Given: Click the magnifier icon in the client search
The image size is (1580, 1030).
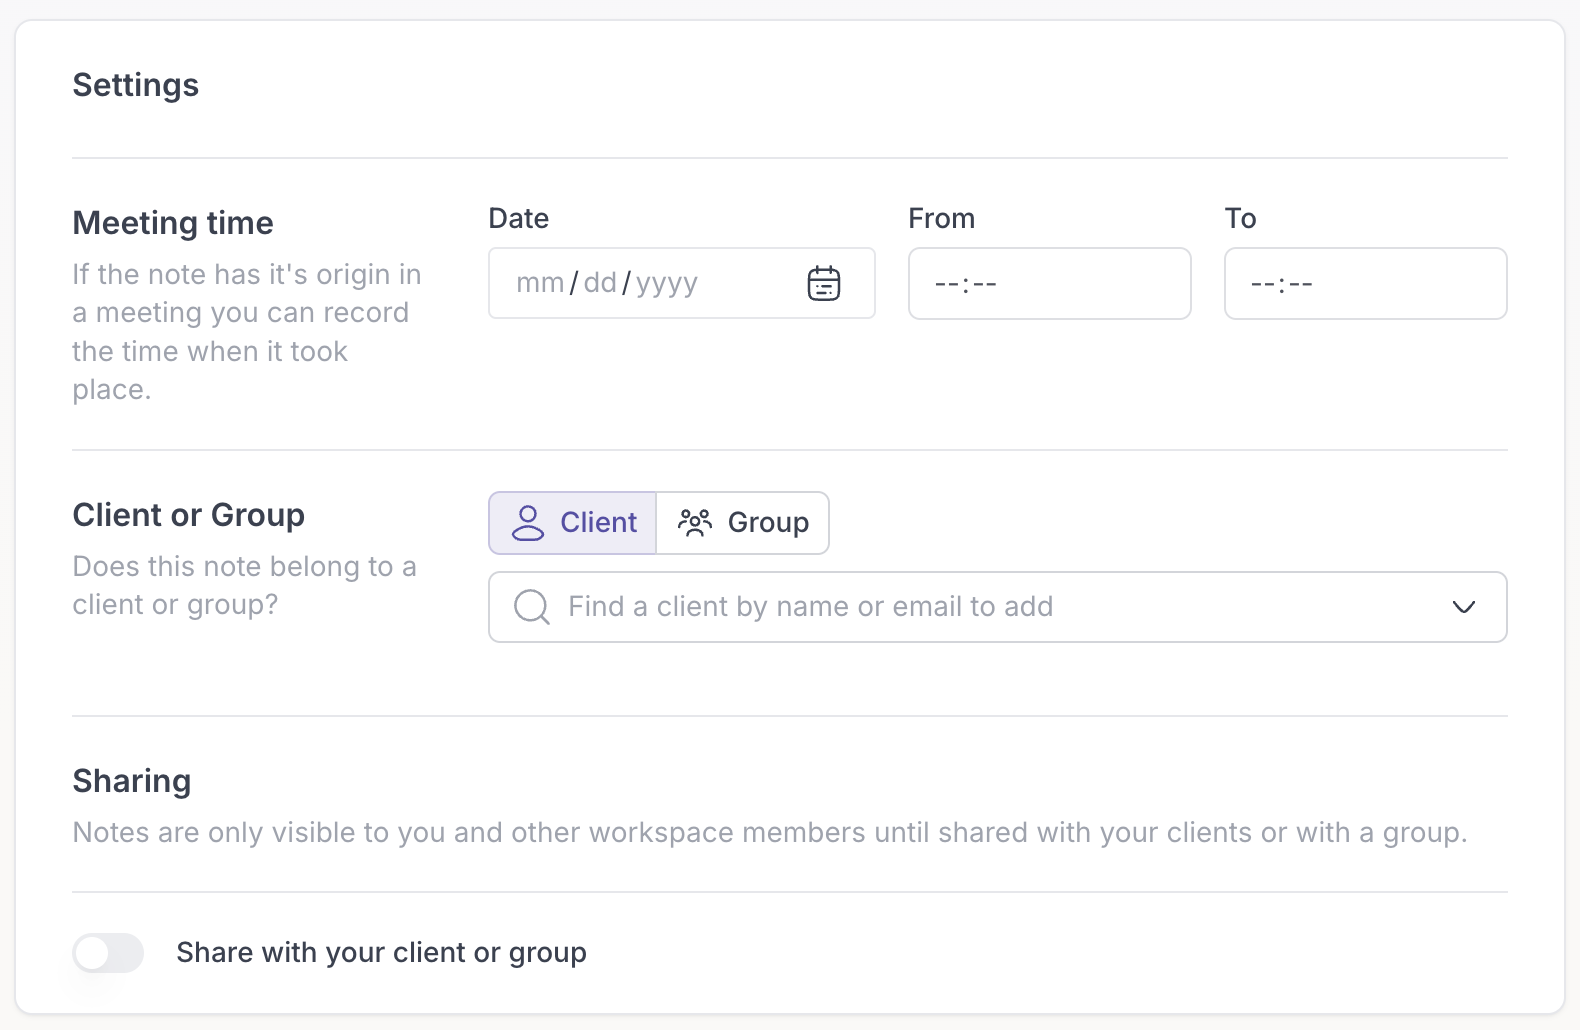Looking at the screenshot, I should 531,607.
